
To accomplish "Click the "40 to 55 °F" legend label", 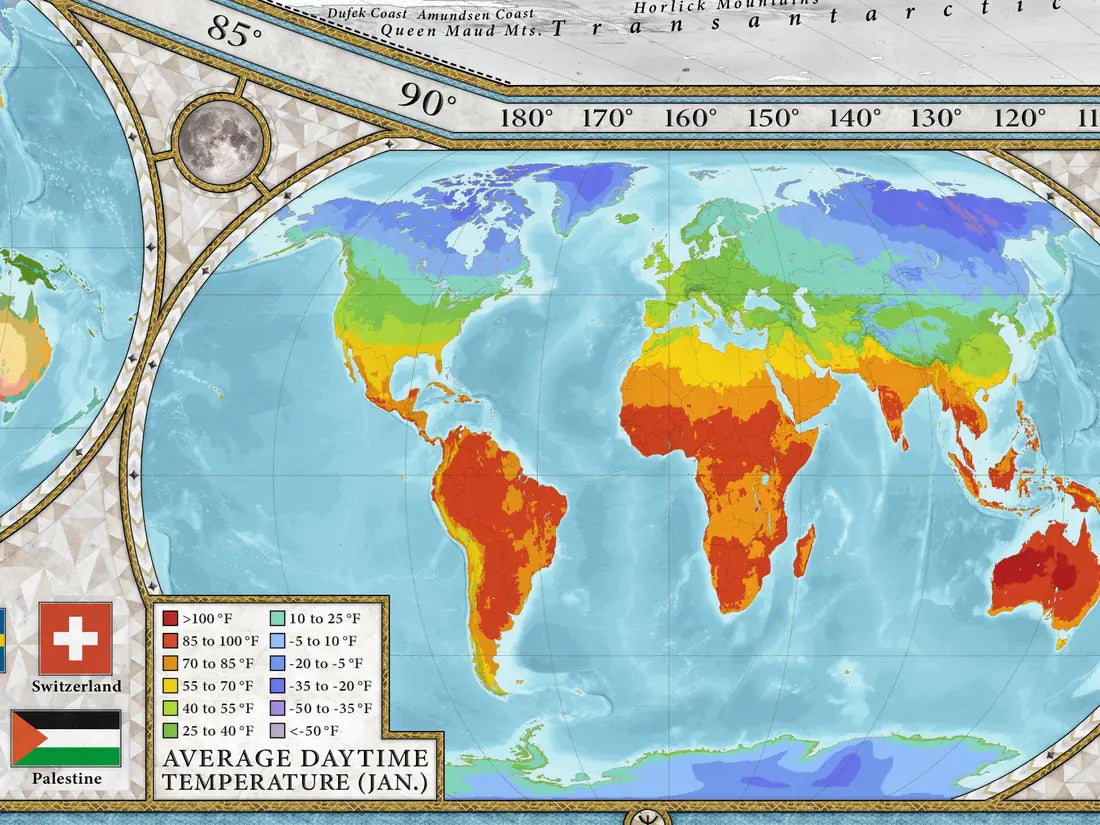I will [218, 709].
